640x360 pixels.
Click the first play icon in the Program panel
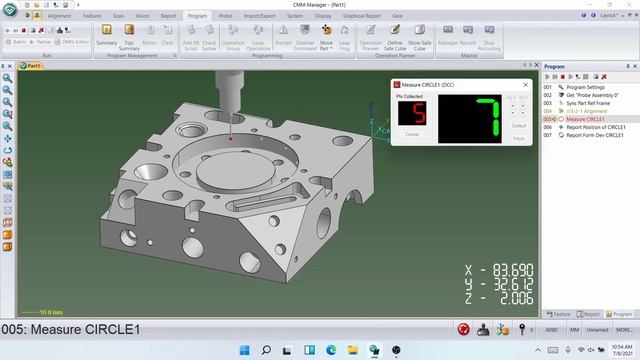[547, 77]
